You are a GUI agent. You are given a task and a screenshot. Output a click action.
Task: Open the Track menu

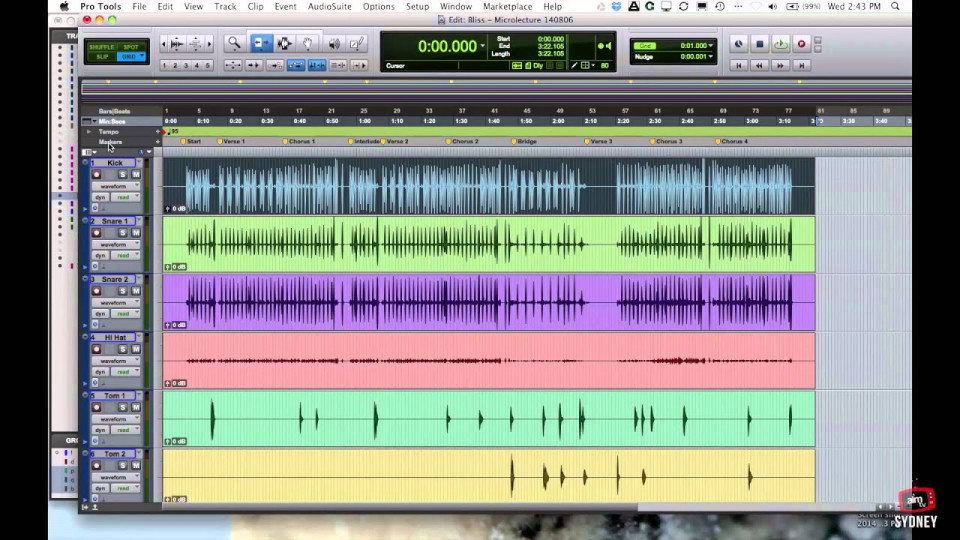(225, 6)
